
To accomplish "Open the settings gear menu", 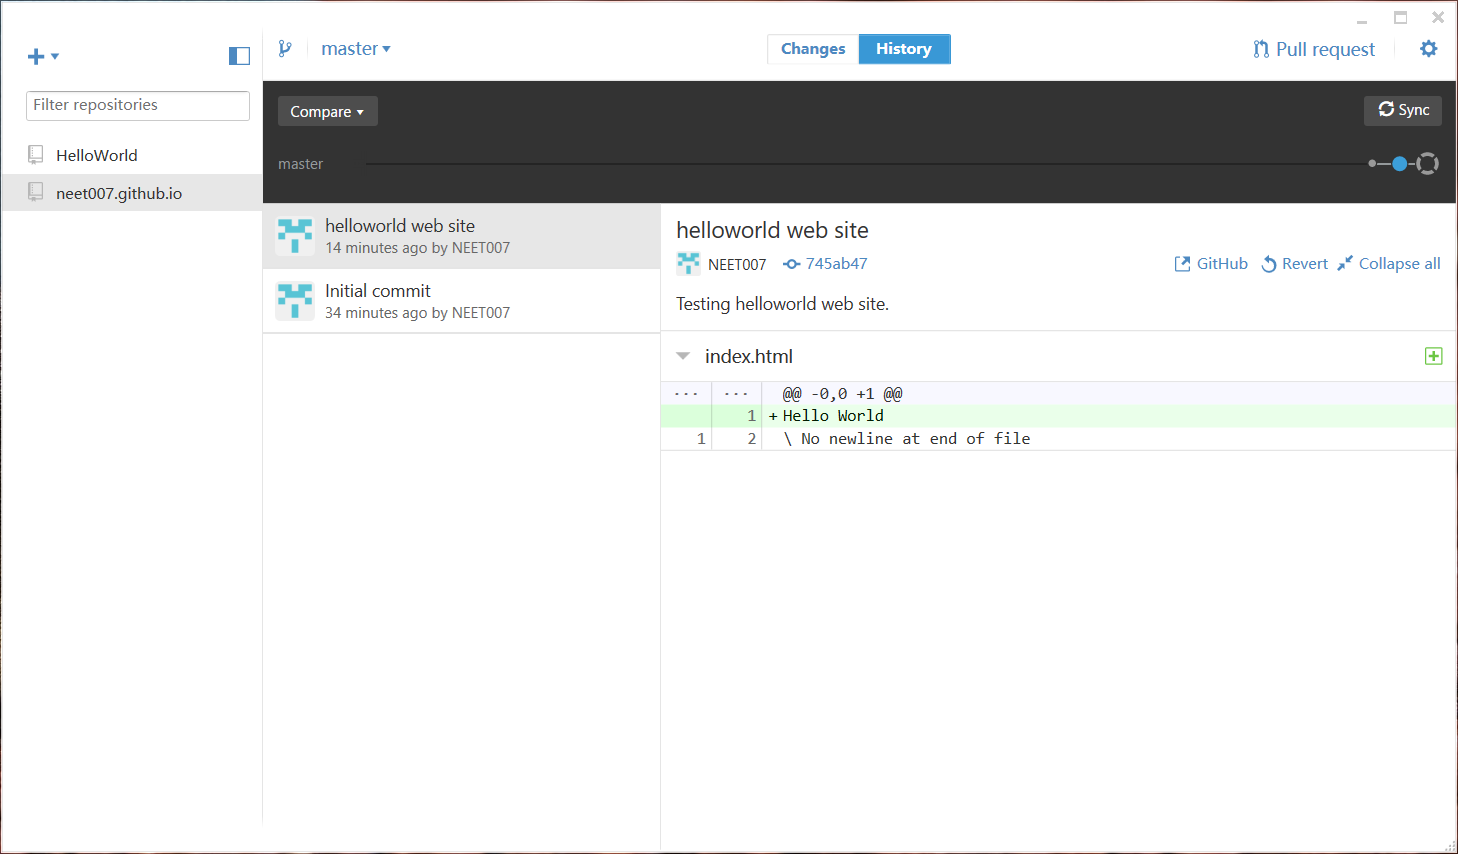I will pyautogui.click(x=1429, y=48).
